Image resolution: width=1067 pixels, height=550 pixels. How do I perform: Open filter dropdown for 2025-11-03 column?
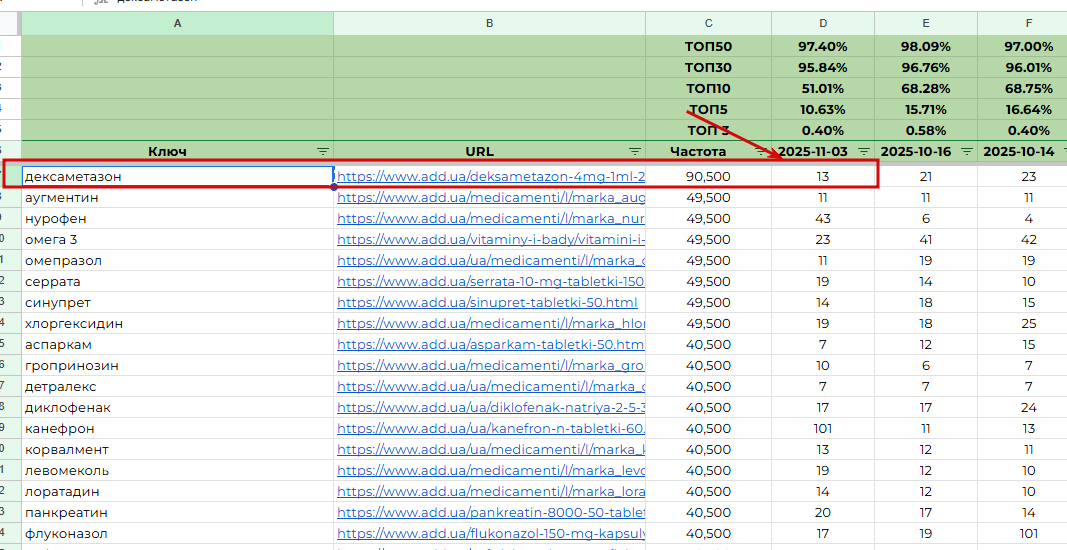pyautogui.click(x=864, y=152)
